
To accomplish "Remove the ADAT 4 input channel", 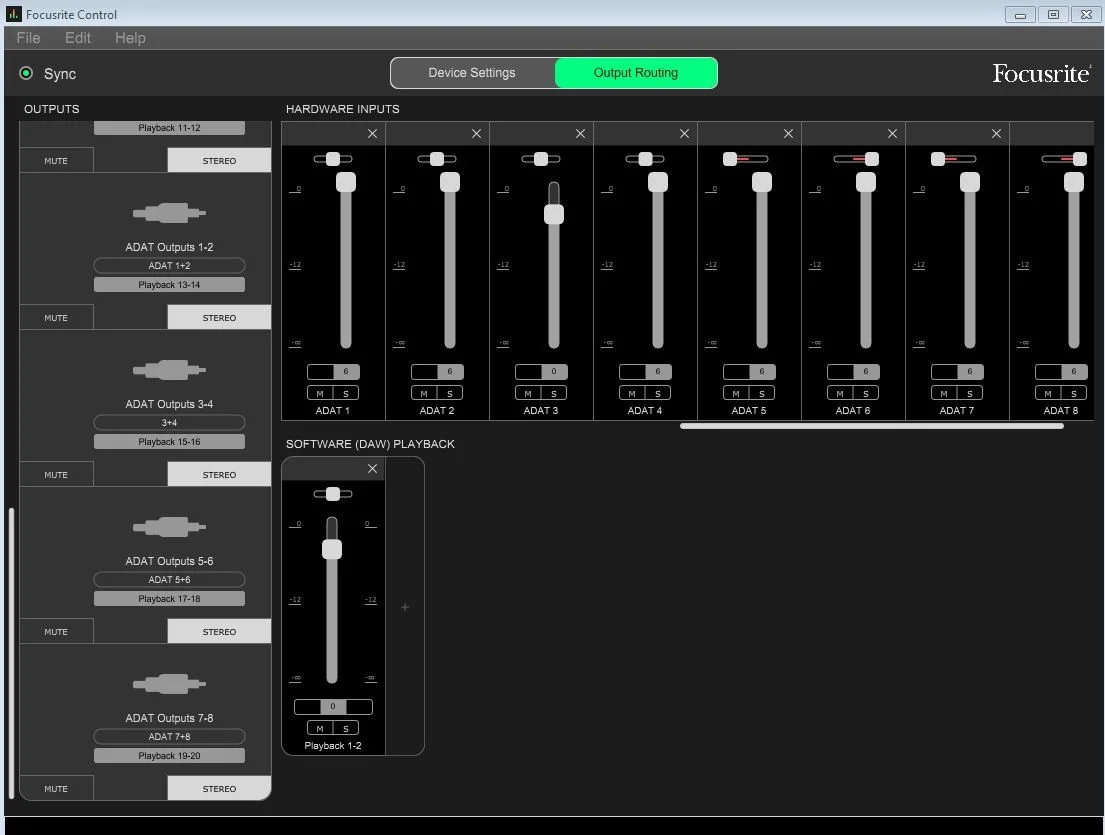I will pos(684,134).
